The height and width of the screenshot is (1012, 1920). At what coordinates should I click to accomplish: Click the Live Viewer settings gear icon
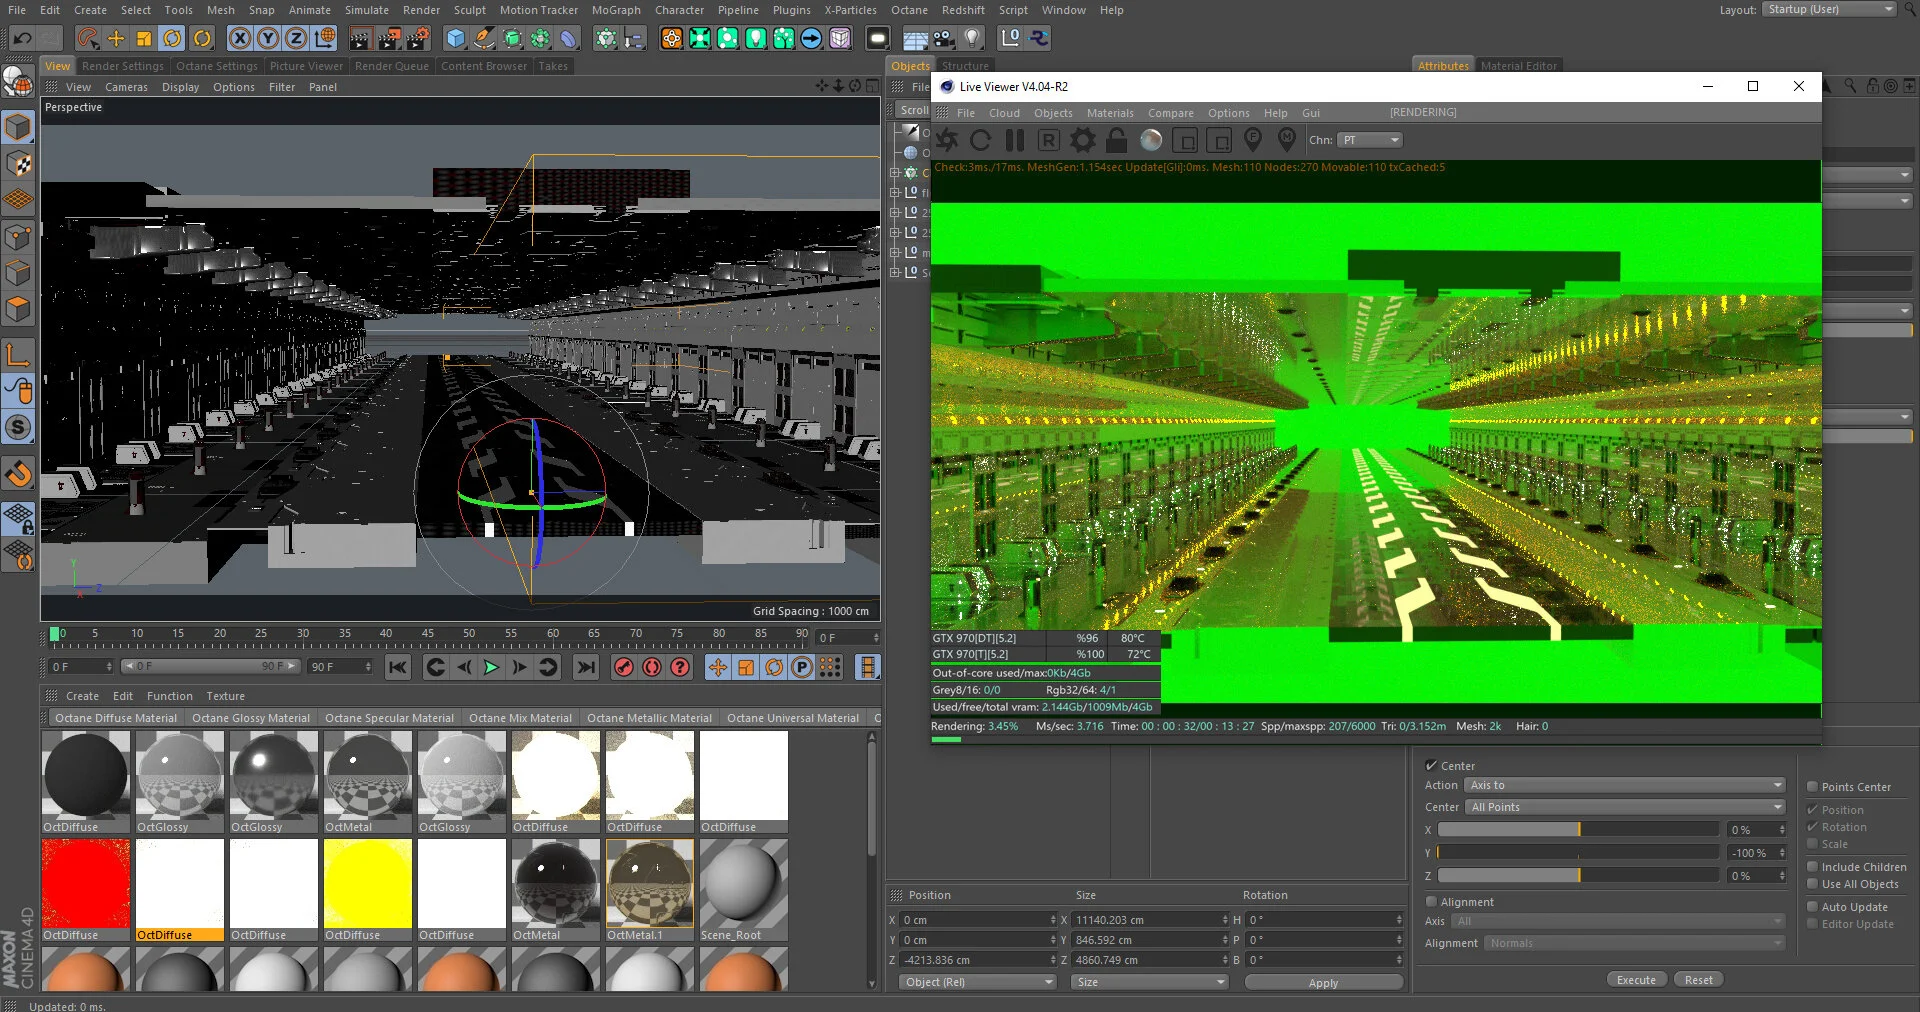[x=1083, y=140]
